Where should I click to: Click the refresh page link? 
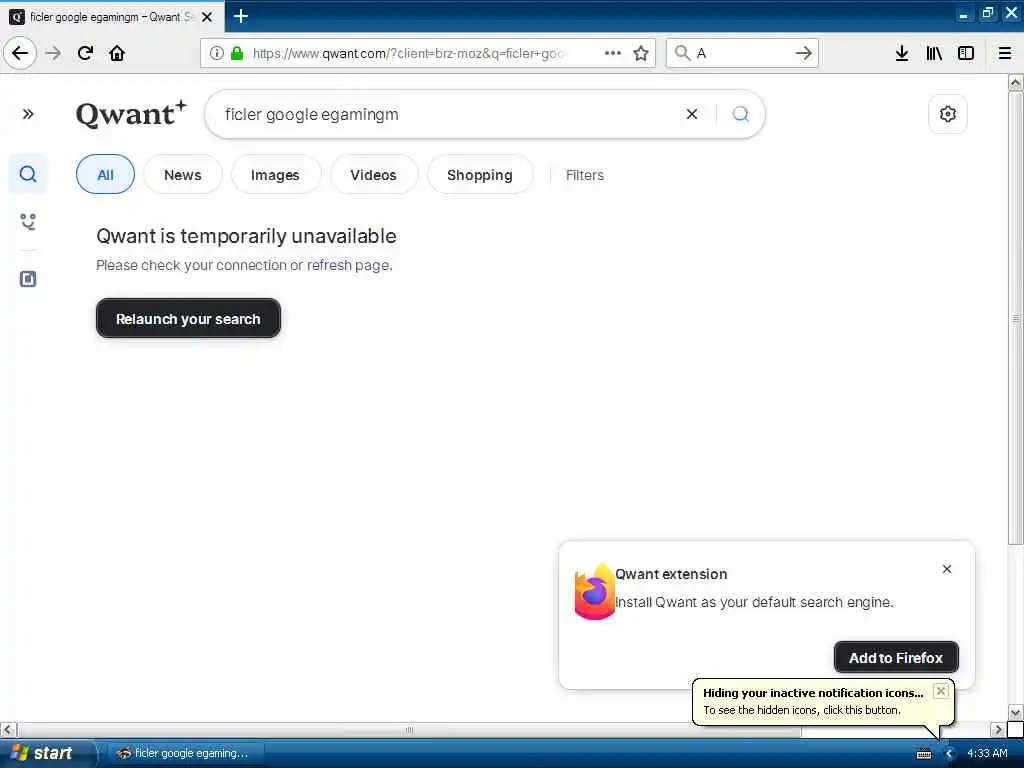(x=348, y=265)
